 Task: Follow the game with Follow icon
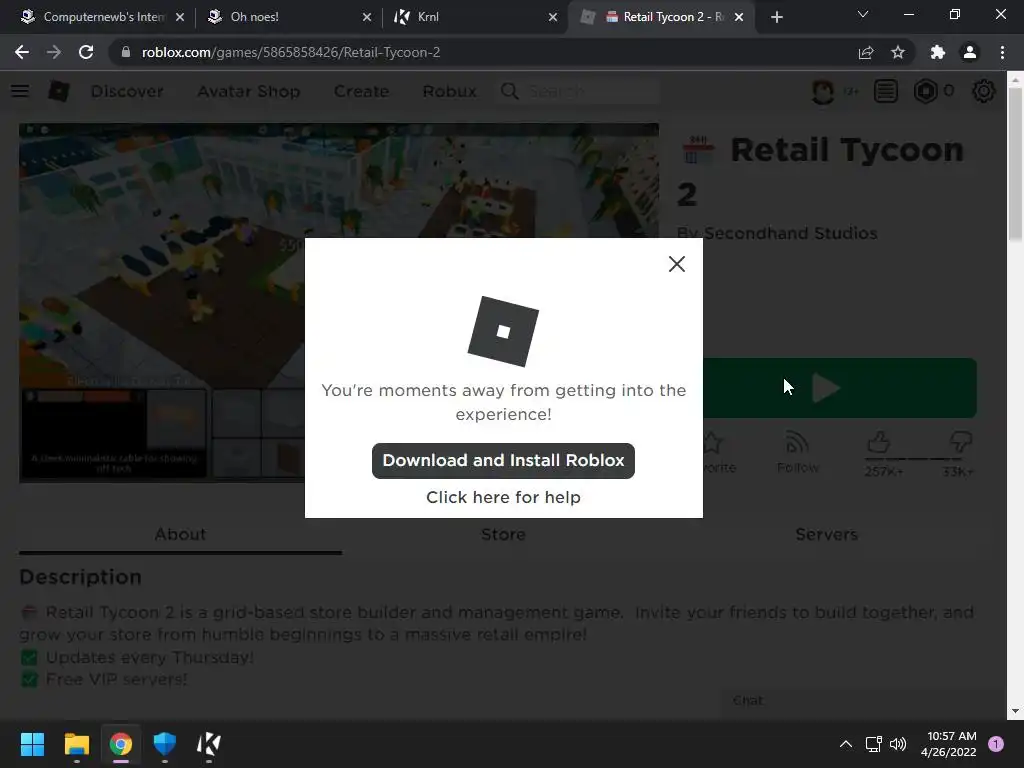[x=797, y=451]
